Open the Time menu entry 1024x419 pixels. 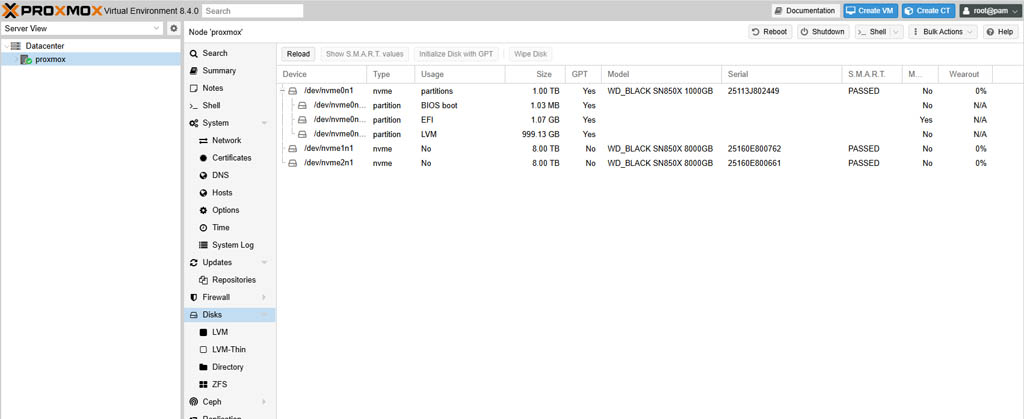point(229,228)
